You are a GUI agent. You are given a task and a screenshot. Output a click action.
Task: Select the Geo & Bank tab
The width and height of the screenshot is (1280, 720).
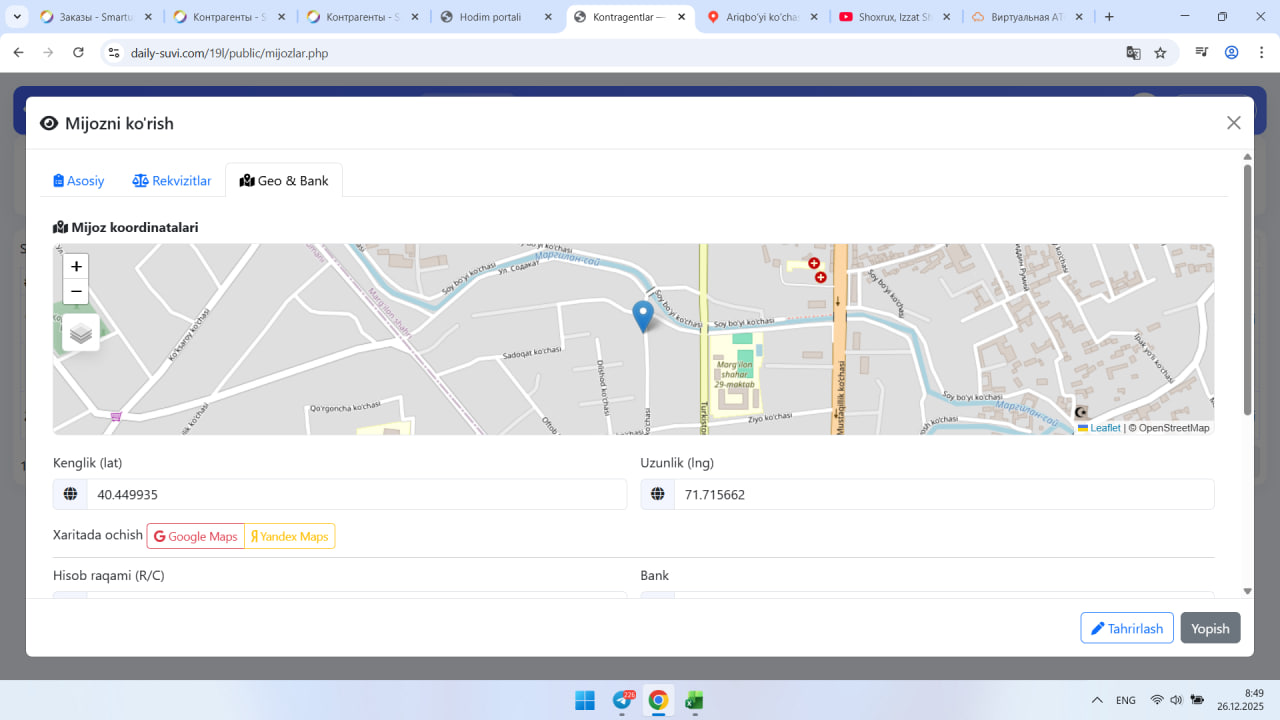[284, 181]
